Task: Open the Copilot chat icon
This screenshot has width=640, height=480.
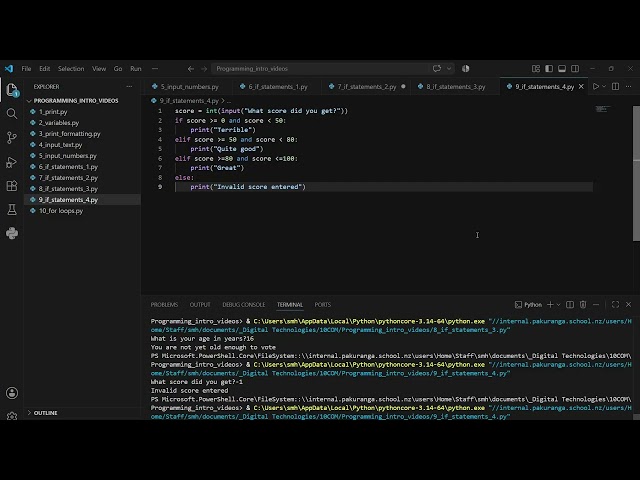Action: tap(437, 69)
